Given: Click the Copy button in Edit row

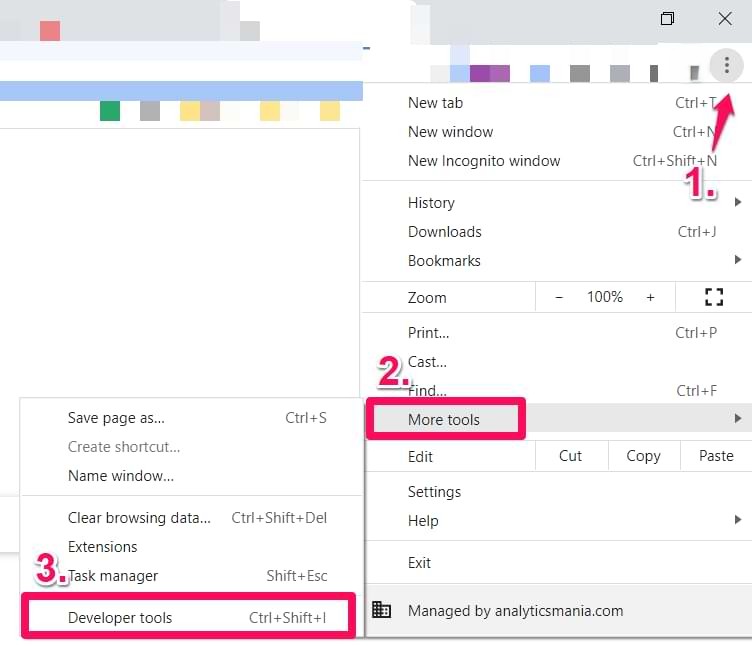Looking at the screenshot, I should pos(643,456).
